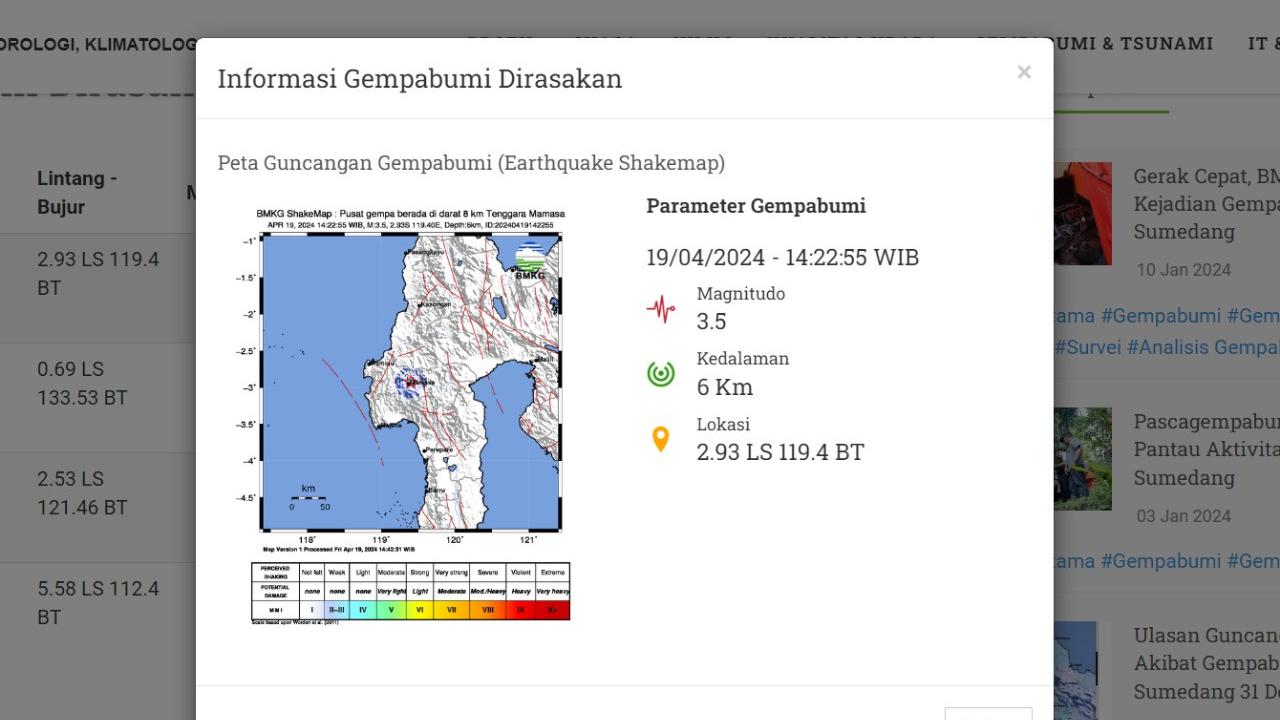Close the Informasi Gempabumi Dirasakan dialog
The width and height of the screenshot is (1280, 720).
pyautogui.click(x=1023, y=71)
